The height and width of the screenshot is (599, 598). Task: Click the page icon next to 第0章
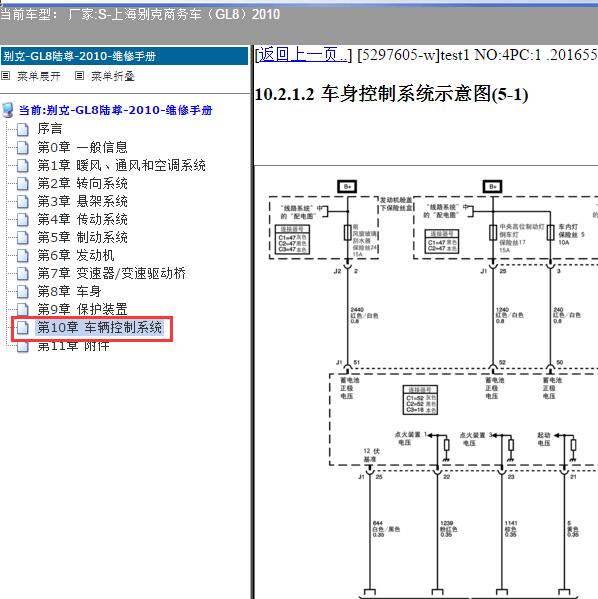[x=23, y=147]
